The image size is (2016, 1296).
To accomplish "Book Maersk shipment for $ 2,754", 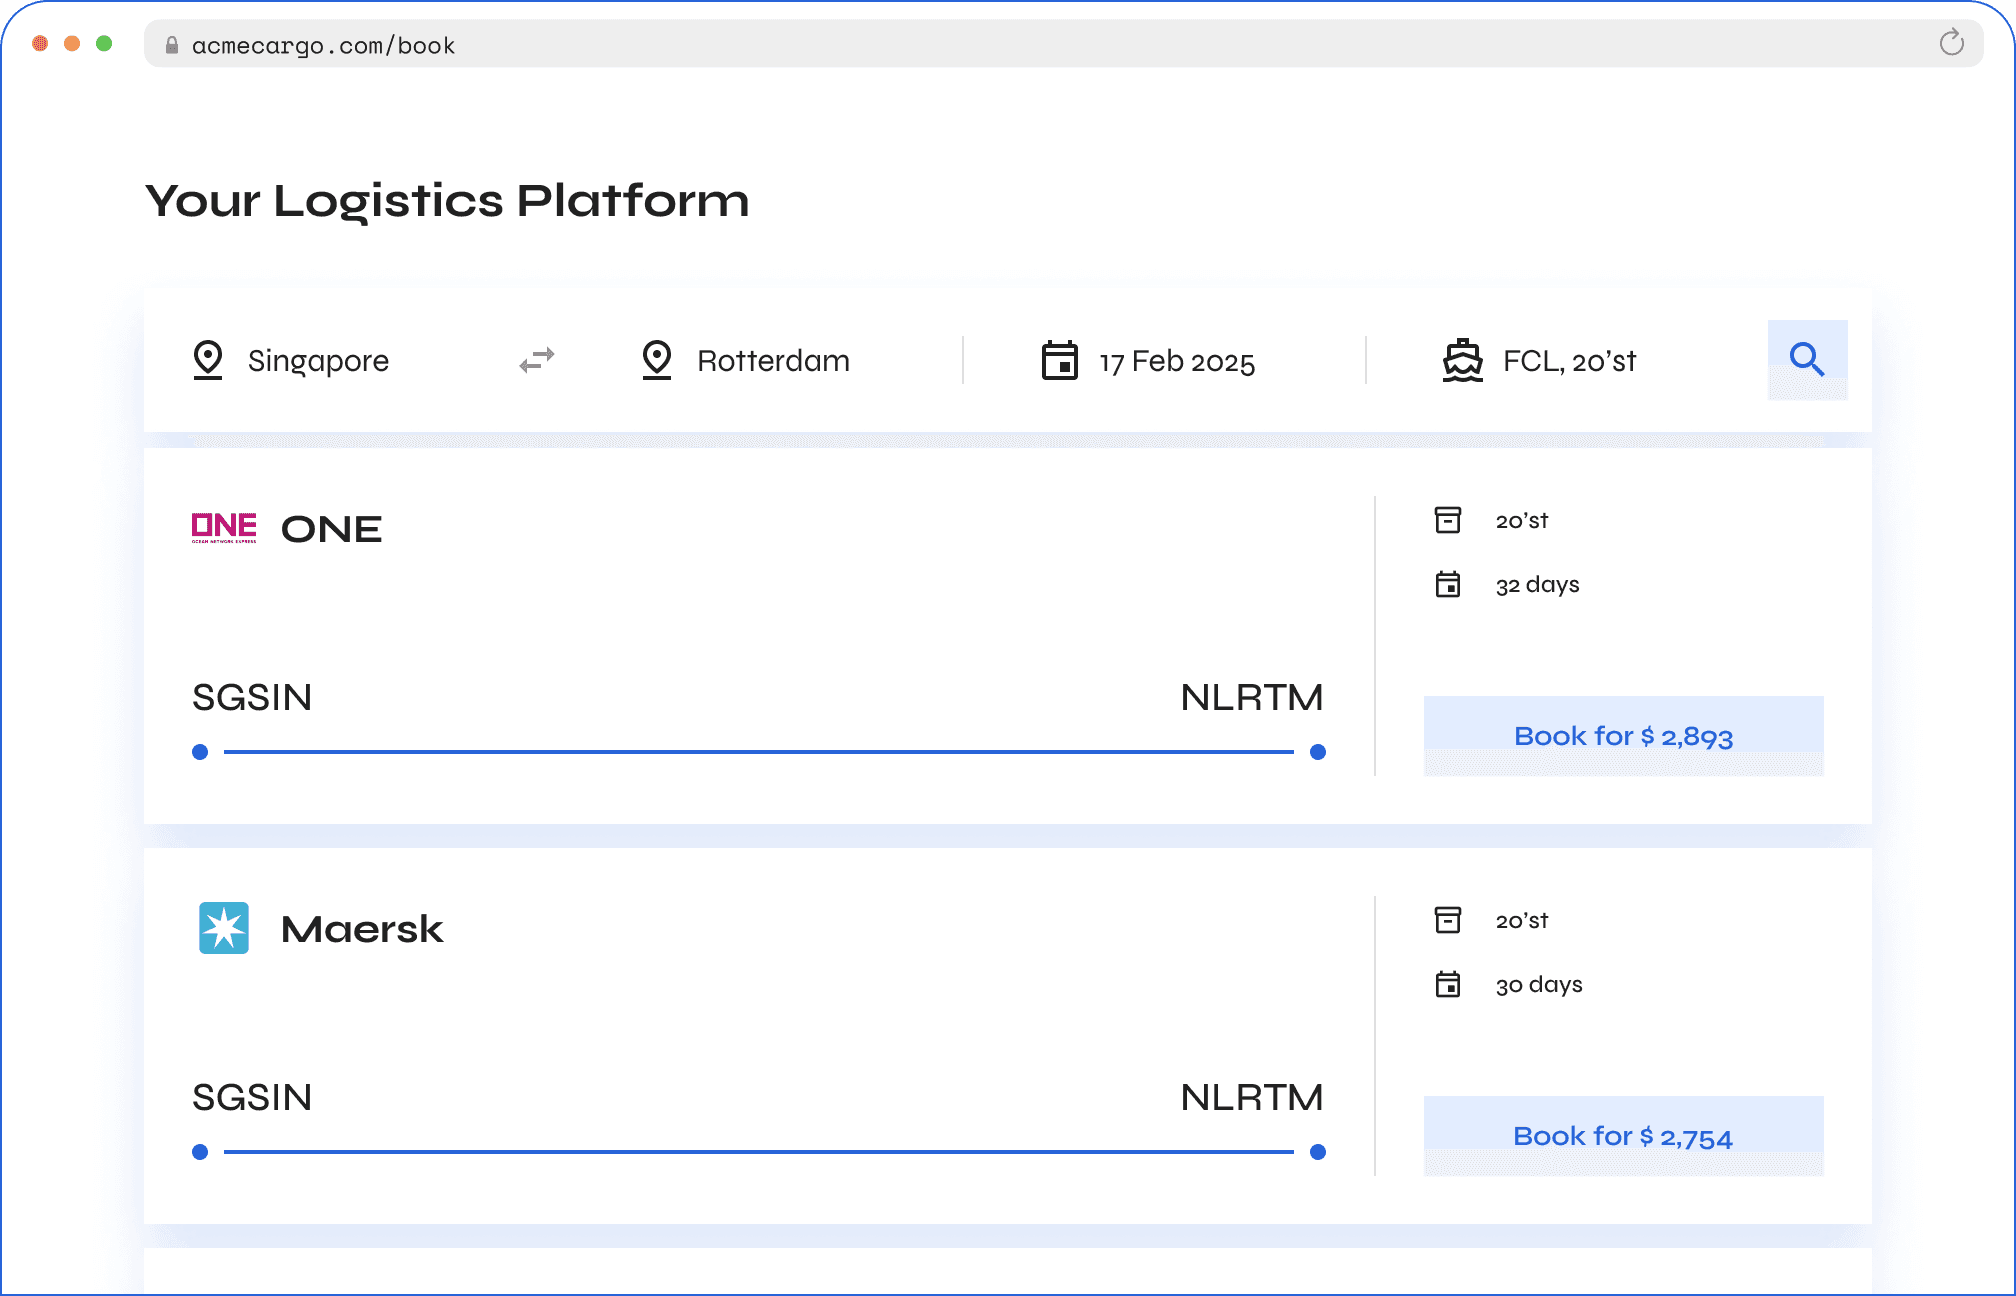I will point(1623,1136).
